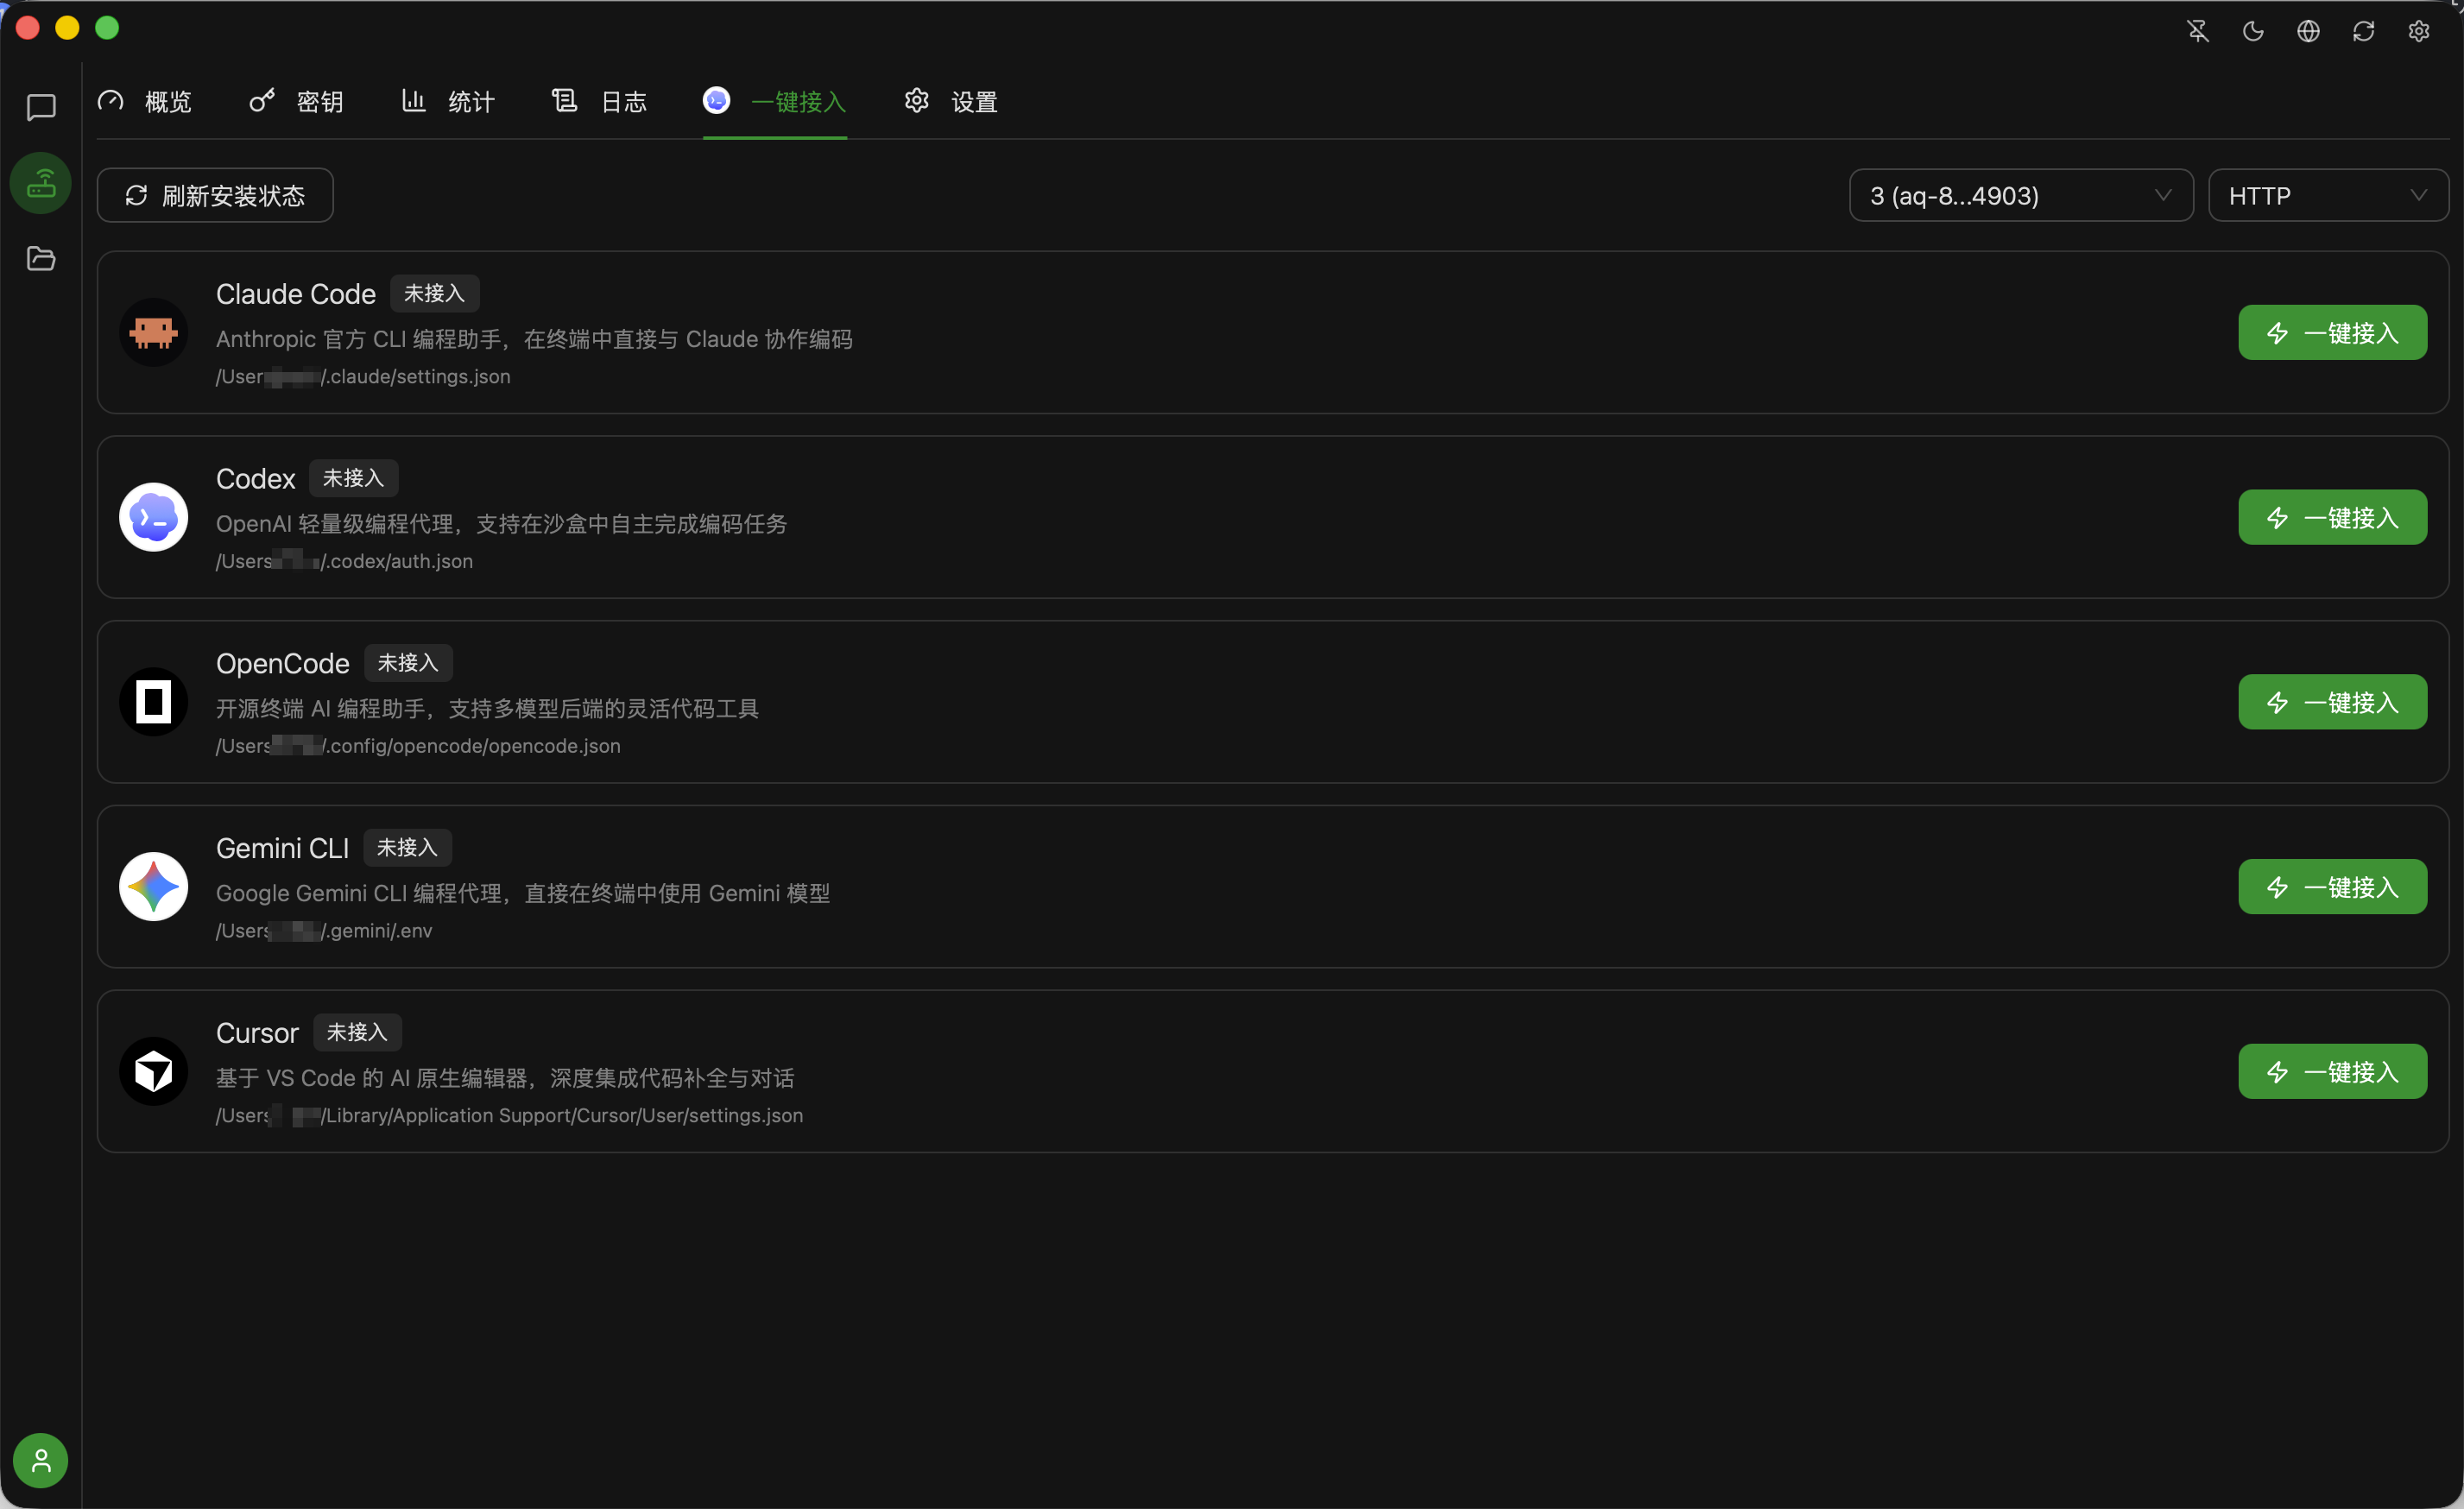Click the OpenCode square app icon
This screenshot has width=2464, height=1509.
pos(152,701)
